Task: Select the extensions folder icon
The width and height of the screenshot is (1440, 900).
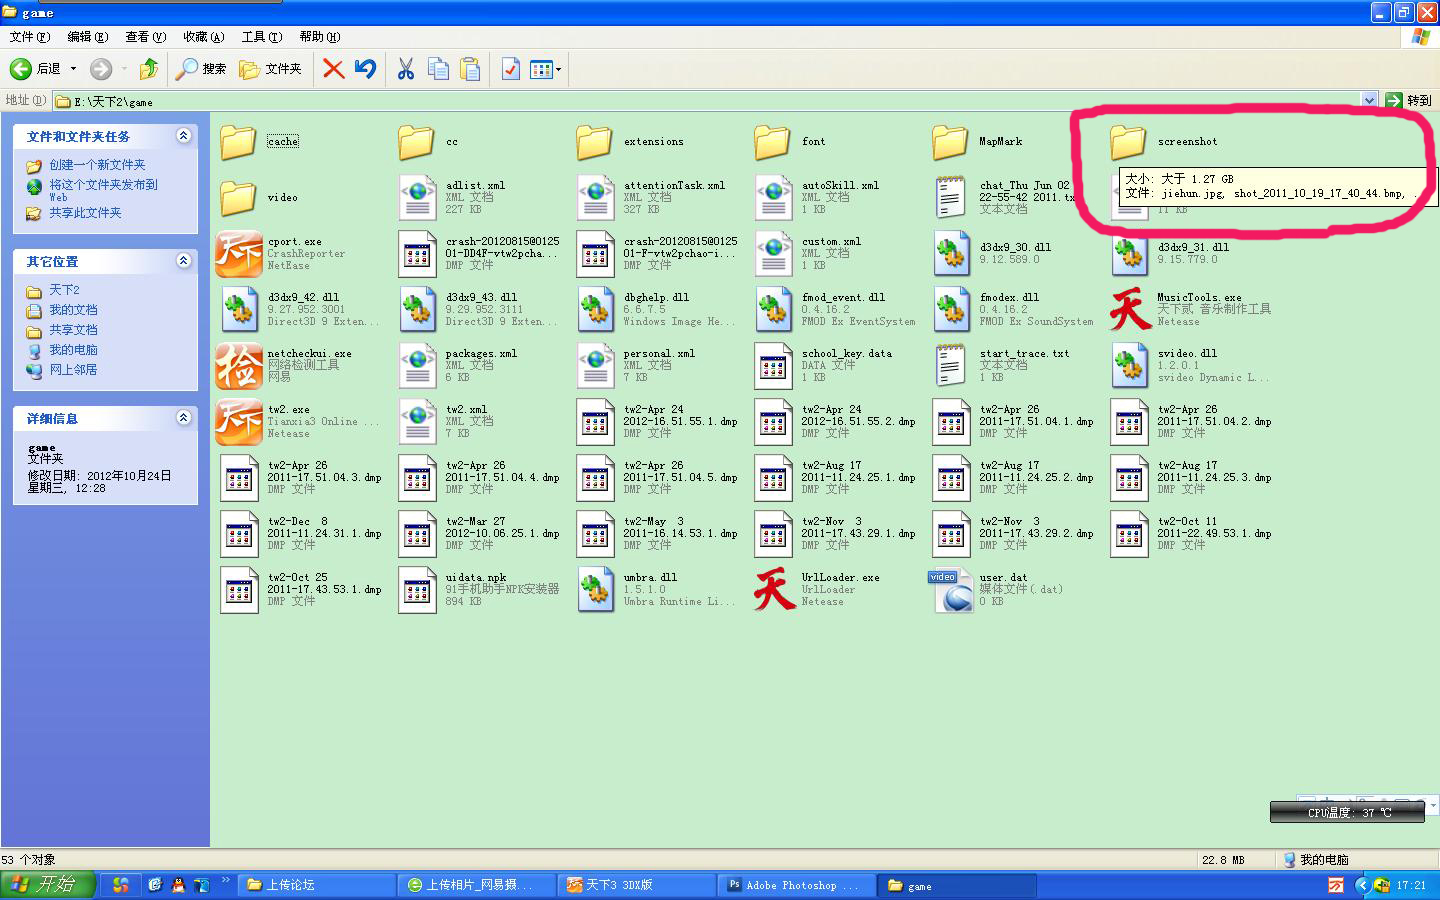Action: coord(594,142)
